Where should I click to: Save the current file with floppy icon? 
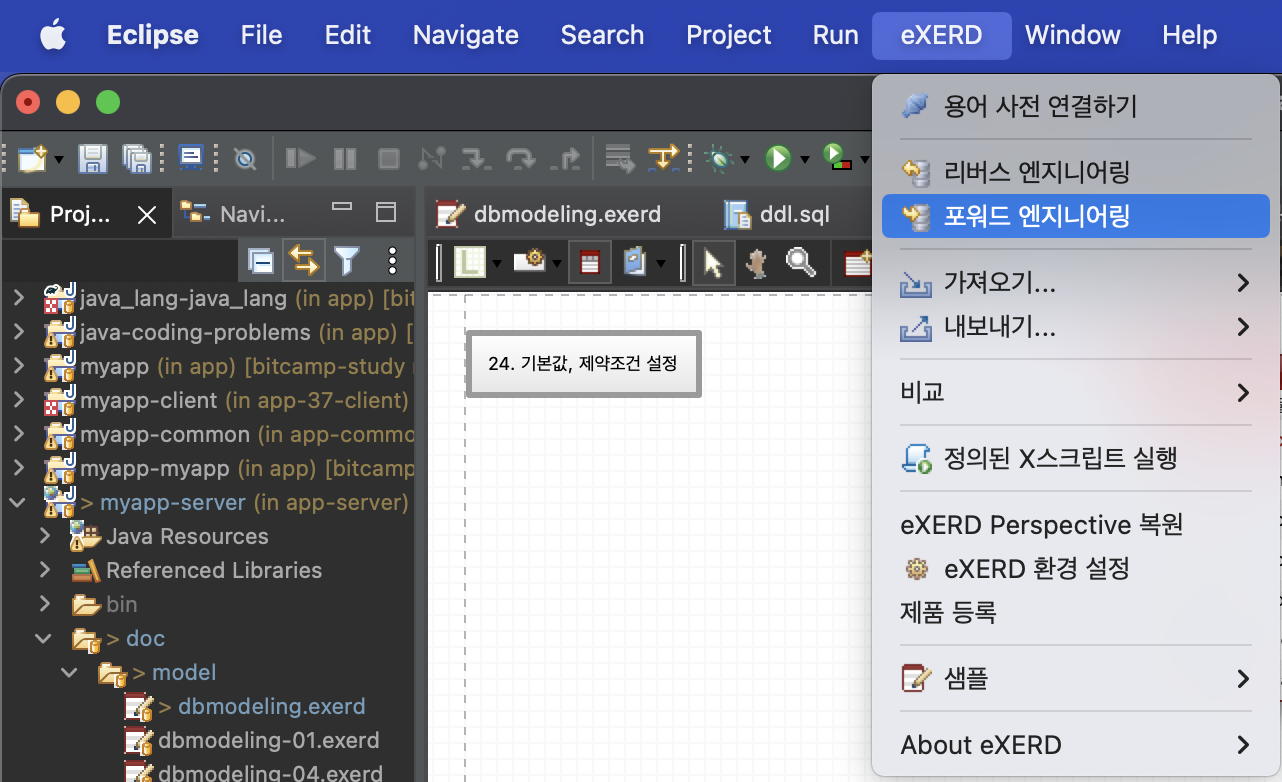[93, 158]
